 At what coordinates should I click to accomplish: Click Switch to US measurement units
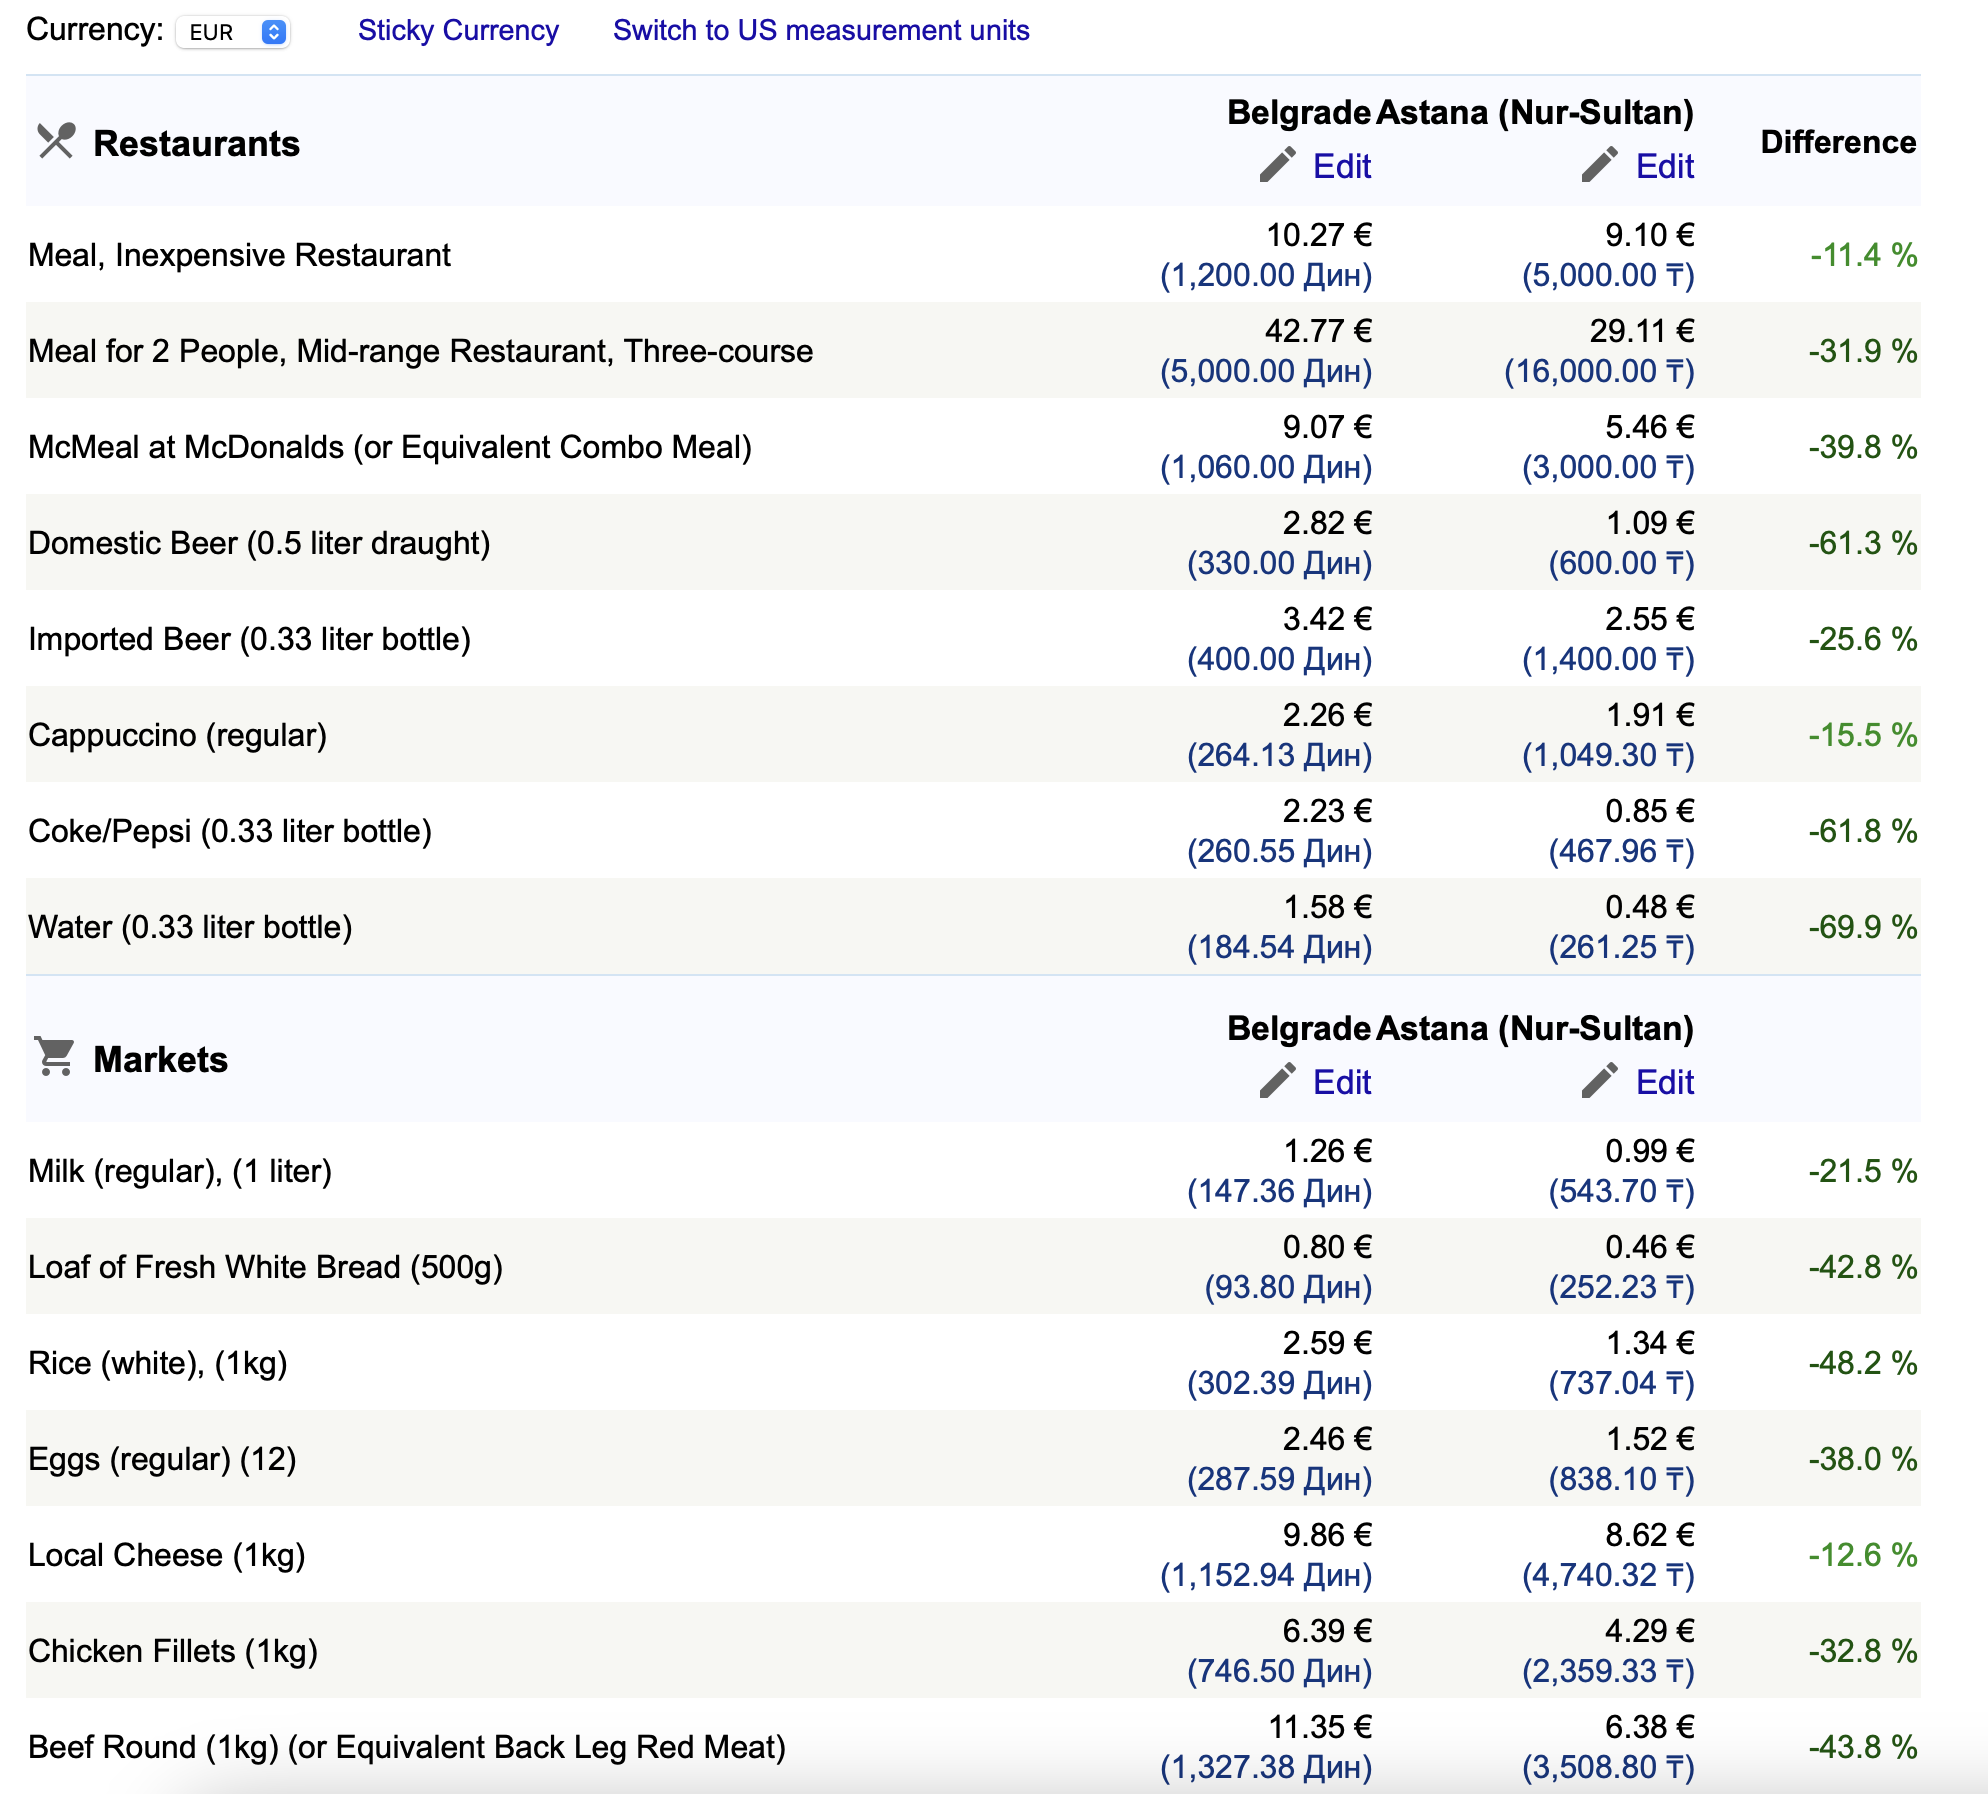pyautogui.click(x=821, y=30)
